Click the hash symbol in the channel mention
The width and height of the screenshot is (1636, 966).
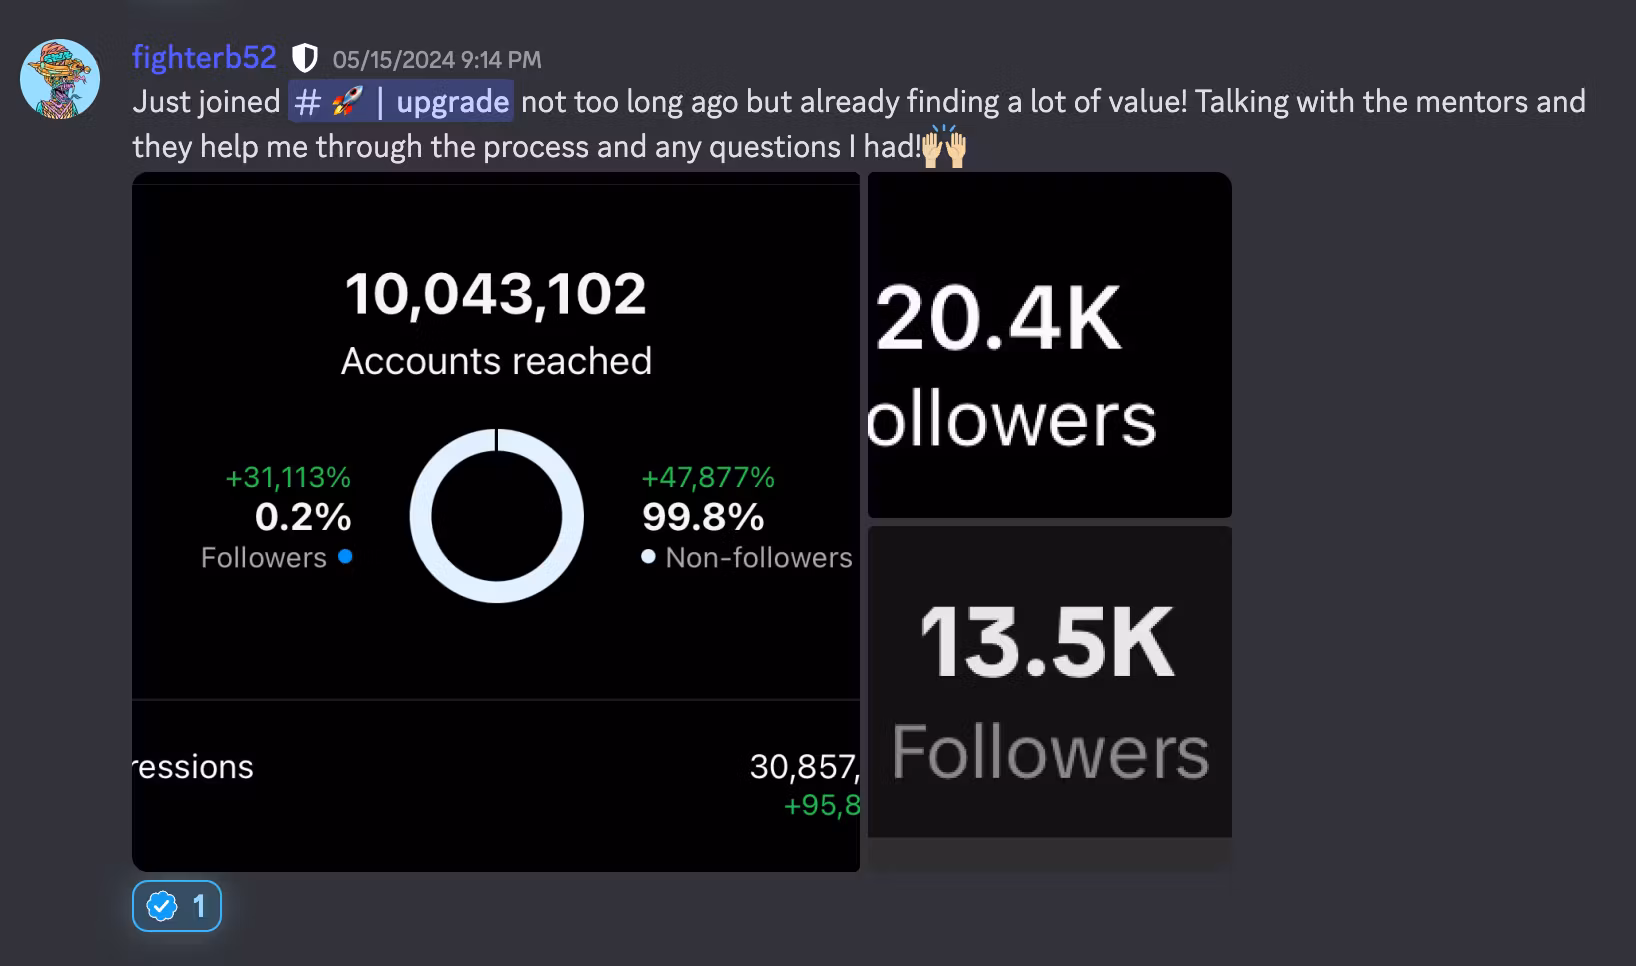pyautogui.click(x=307, y=102)
